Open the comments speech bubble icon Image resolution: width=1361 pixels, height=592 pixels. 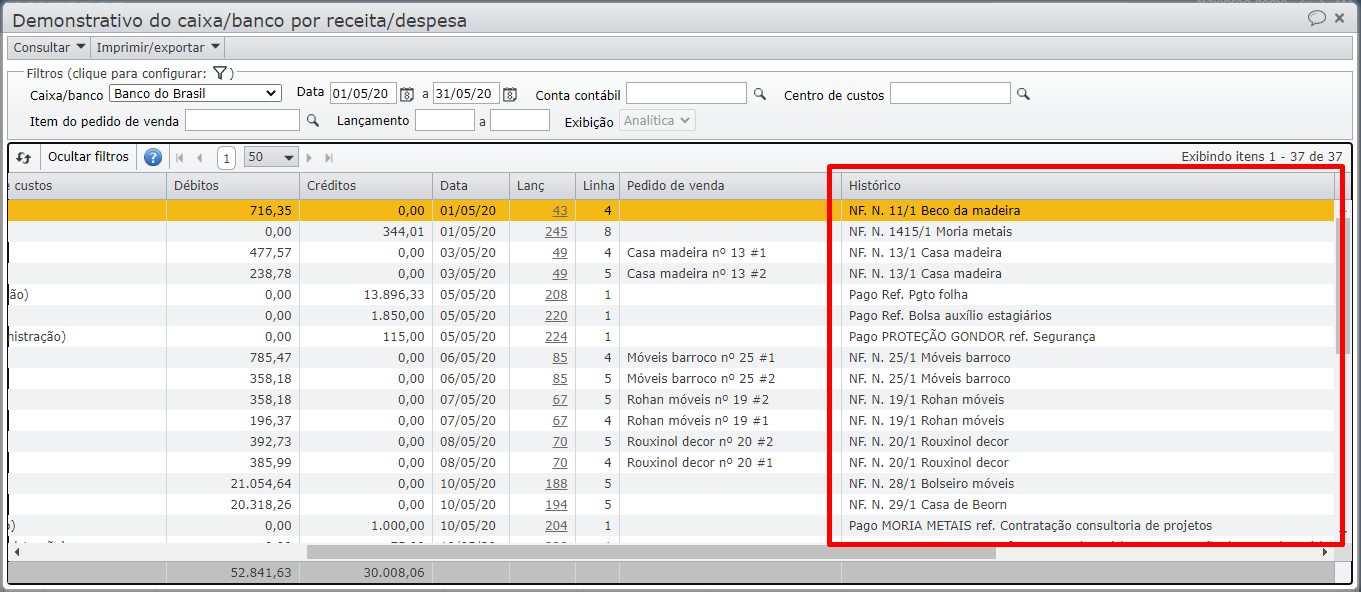(1317, 18)
